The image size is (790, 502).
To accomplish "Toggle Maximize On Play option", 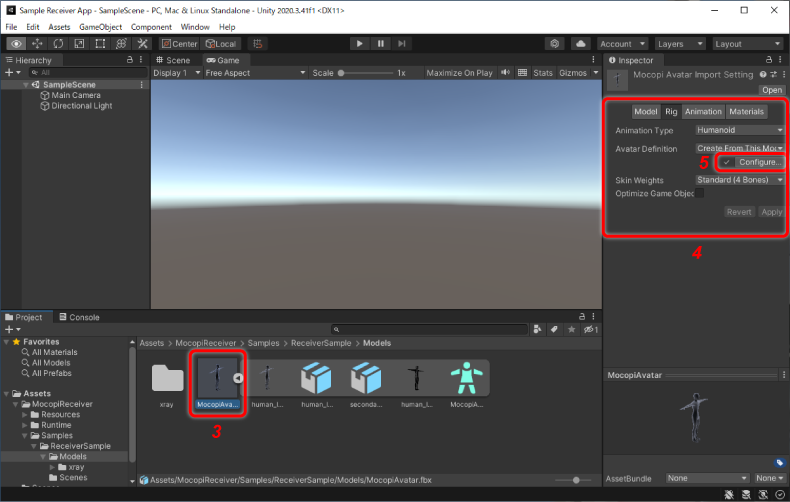I will click(x=459, y=73).
